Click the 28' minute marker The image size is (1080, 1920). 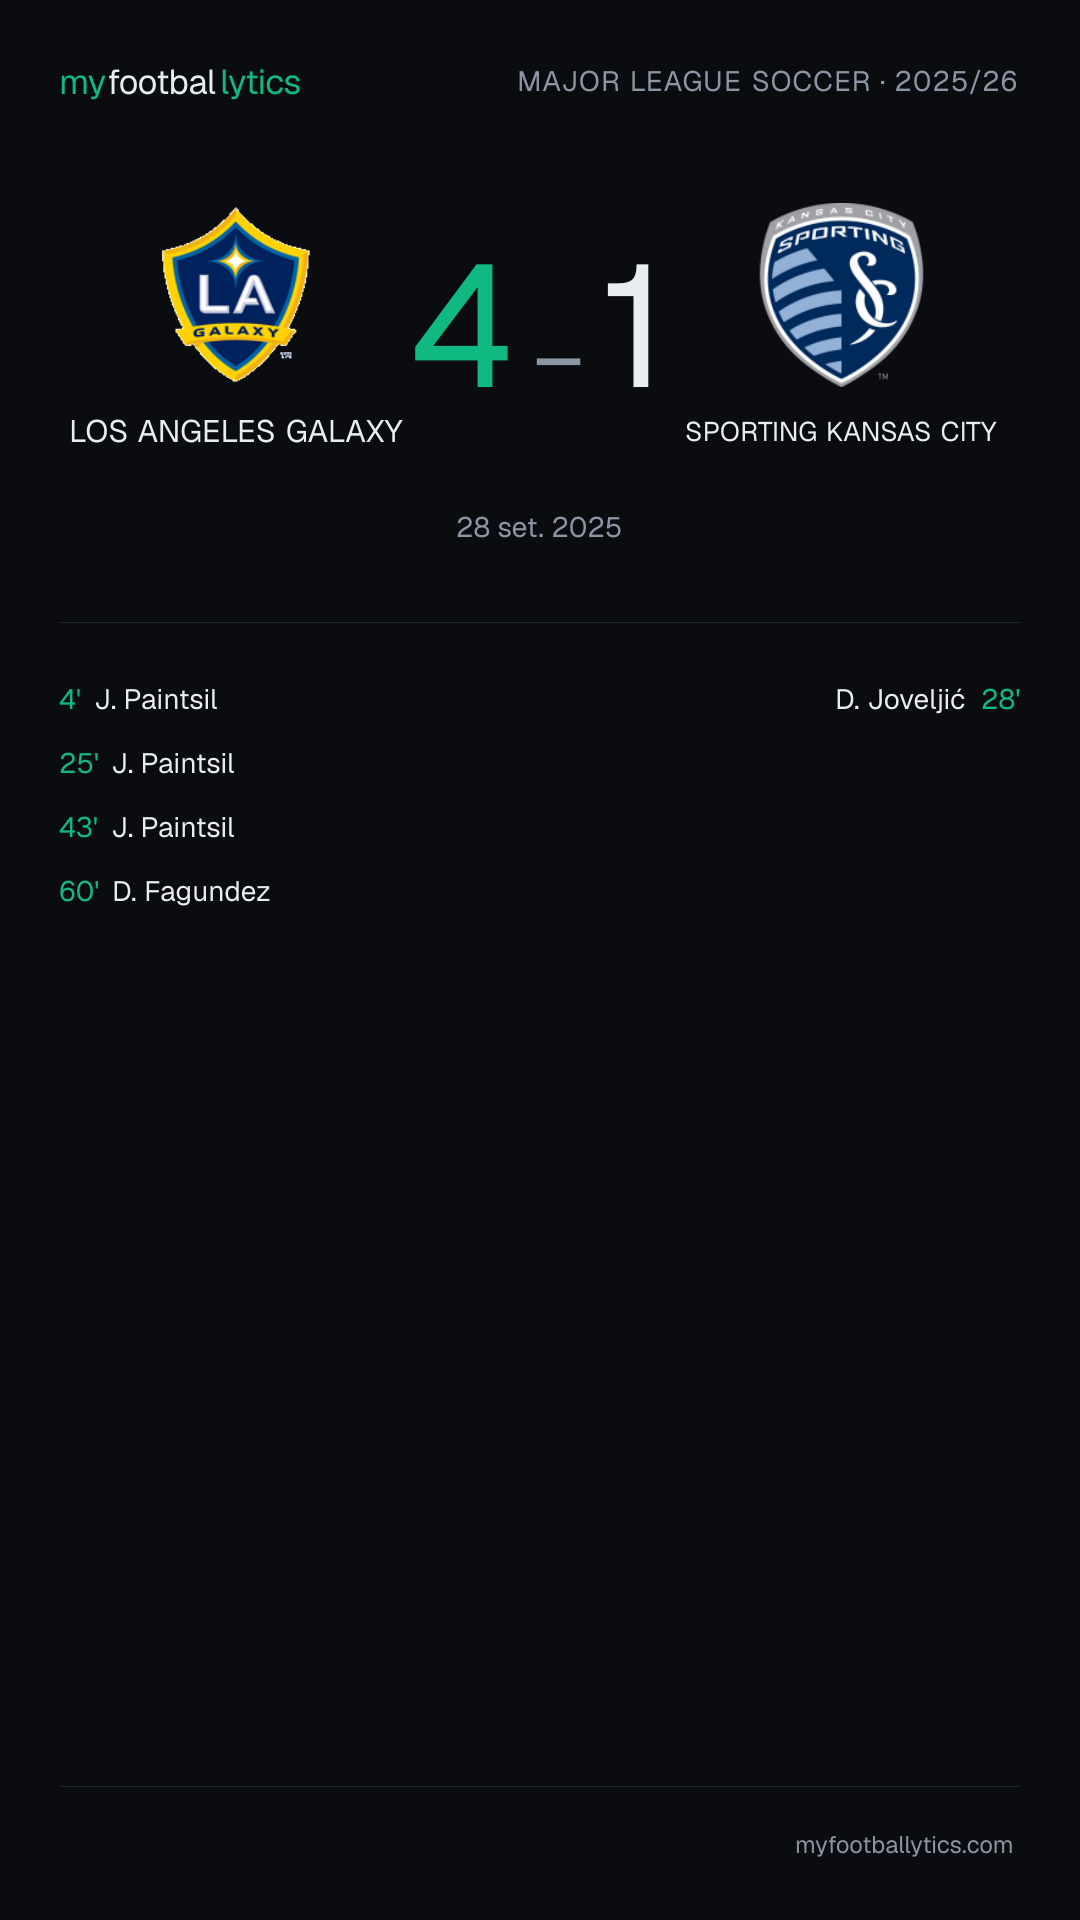click(1001, 700)
